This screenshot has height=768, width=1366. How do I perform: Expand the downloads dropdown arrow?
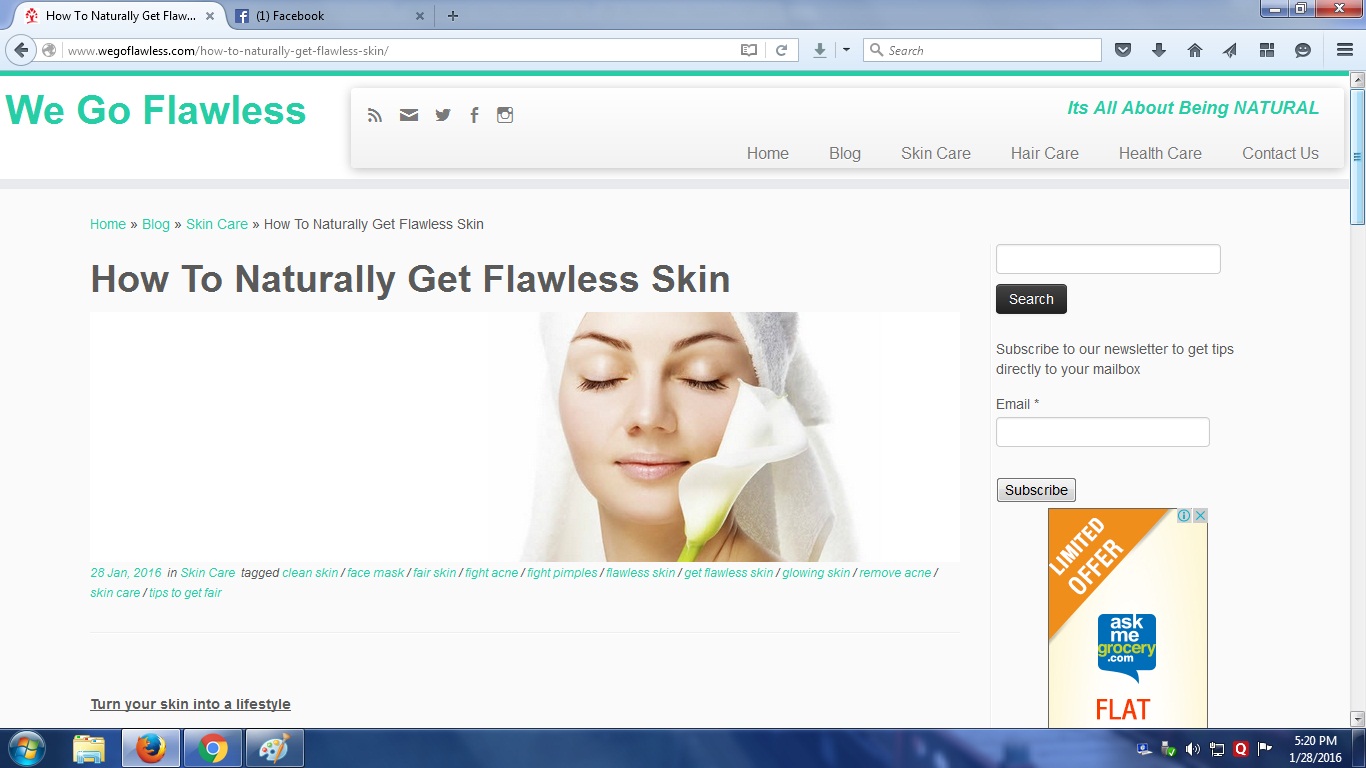click(x=846, y=50)
